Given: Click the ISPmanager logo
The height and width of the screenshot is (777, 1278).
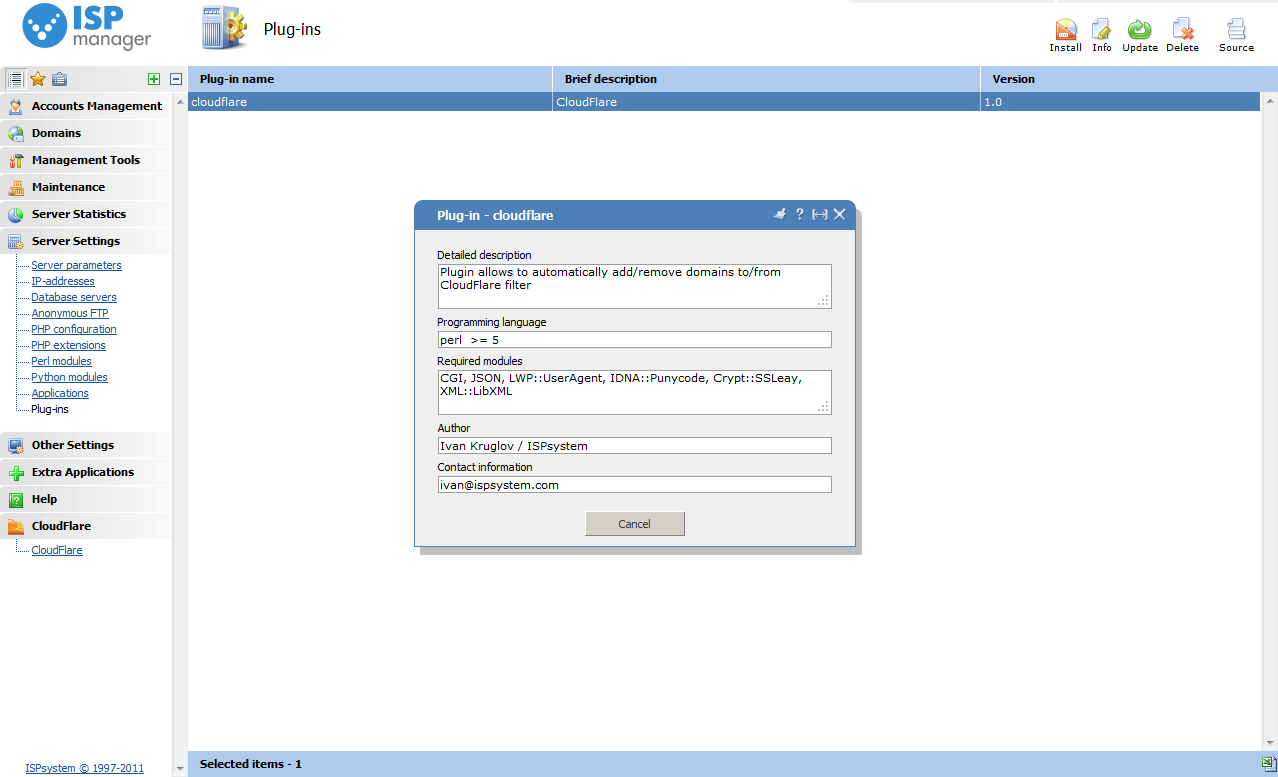Looking at the screenshot, I should coord(87,28).
